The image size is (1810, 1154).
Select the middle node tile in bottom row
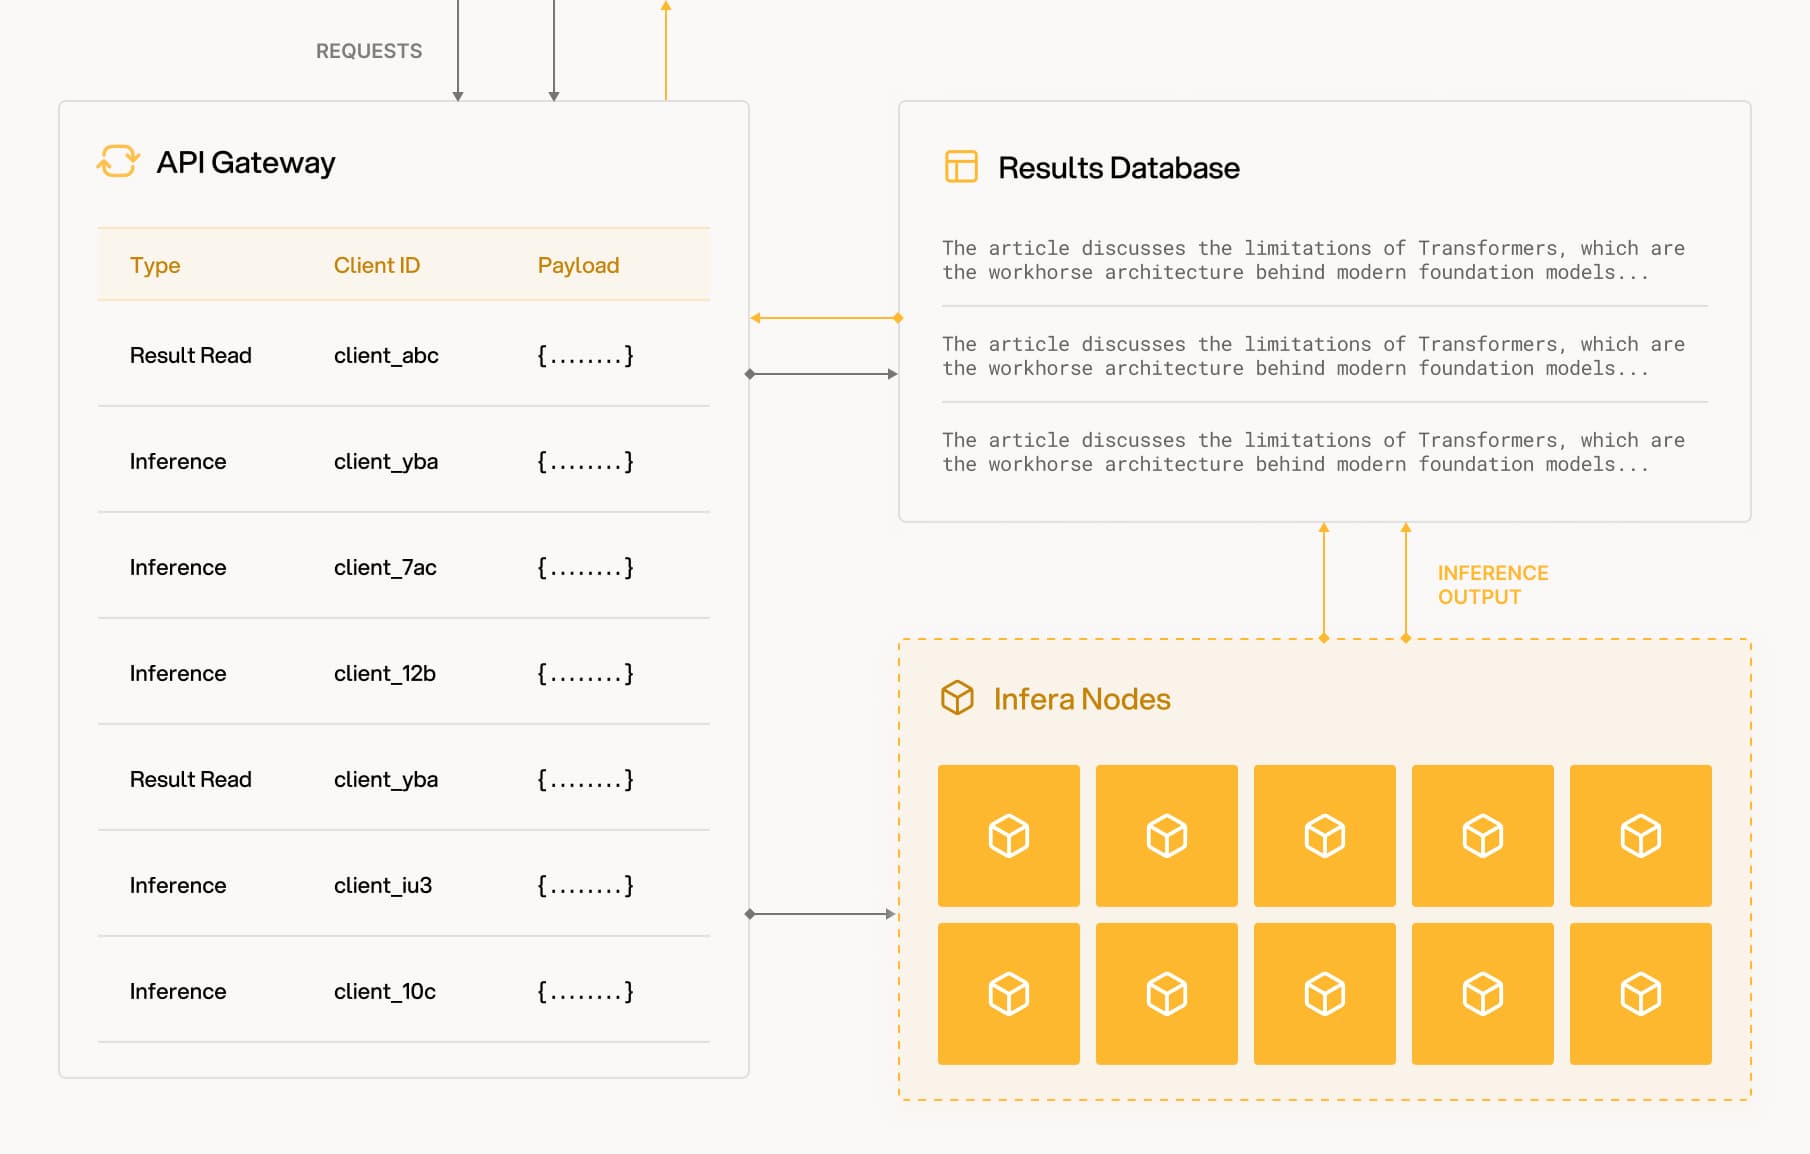click(x=1324, y=993)
